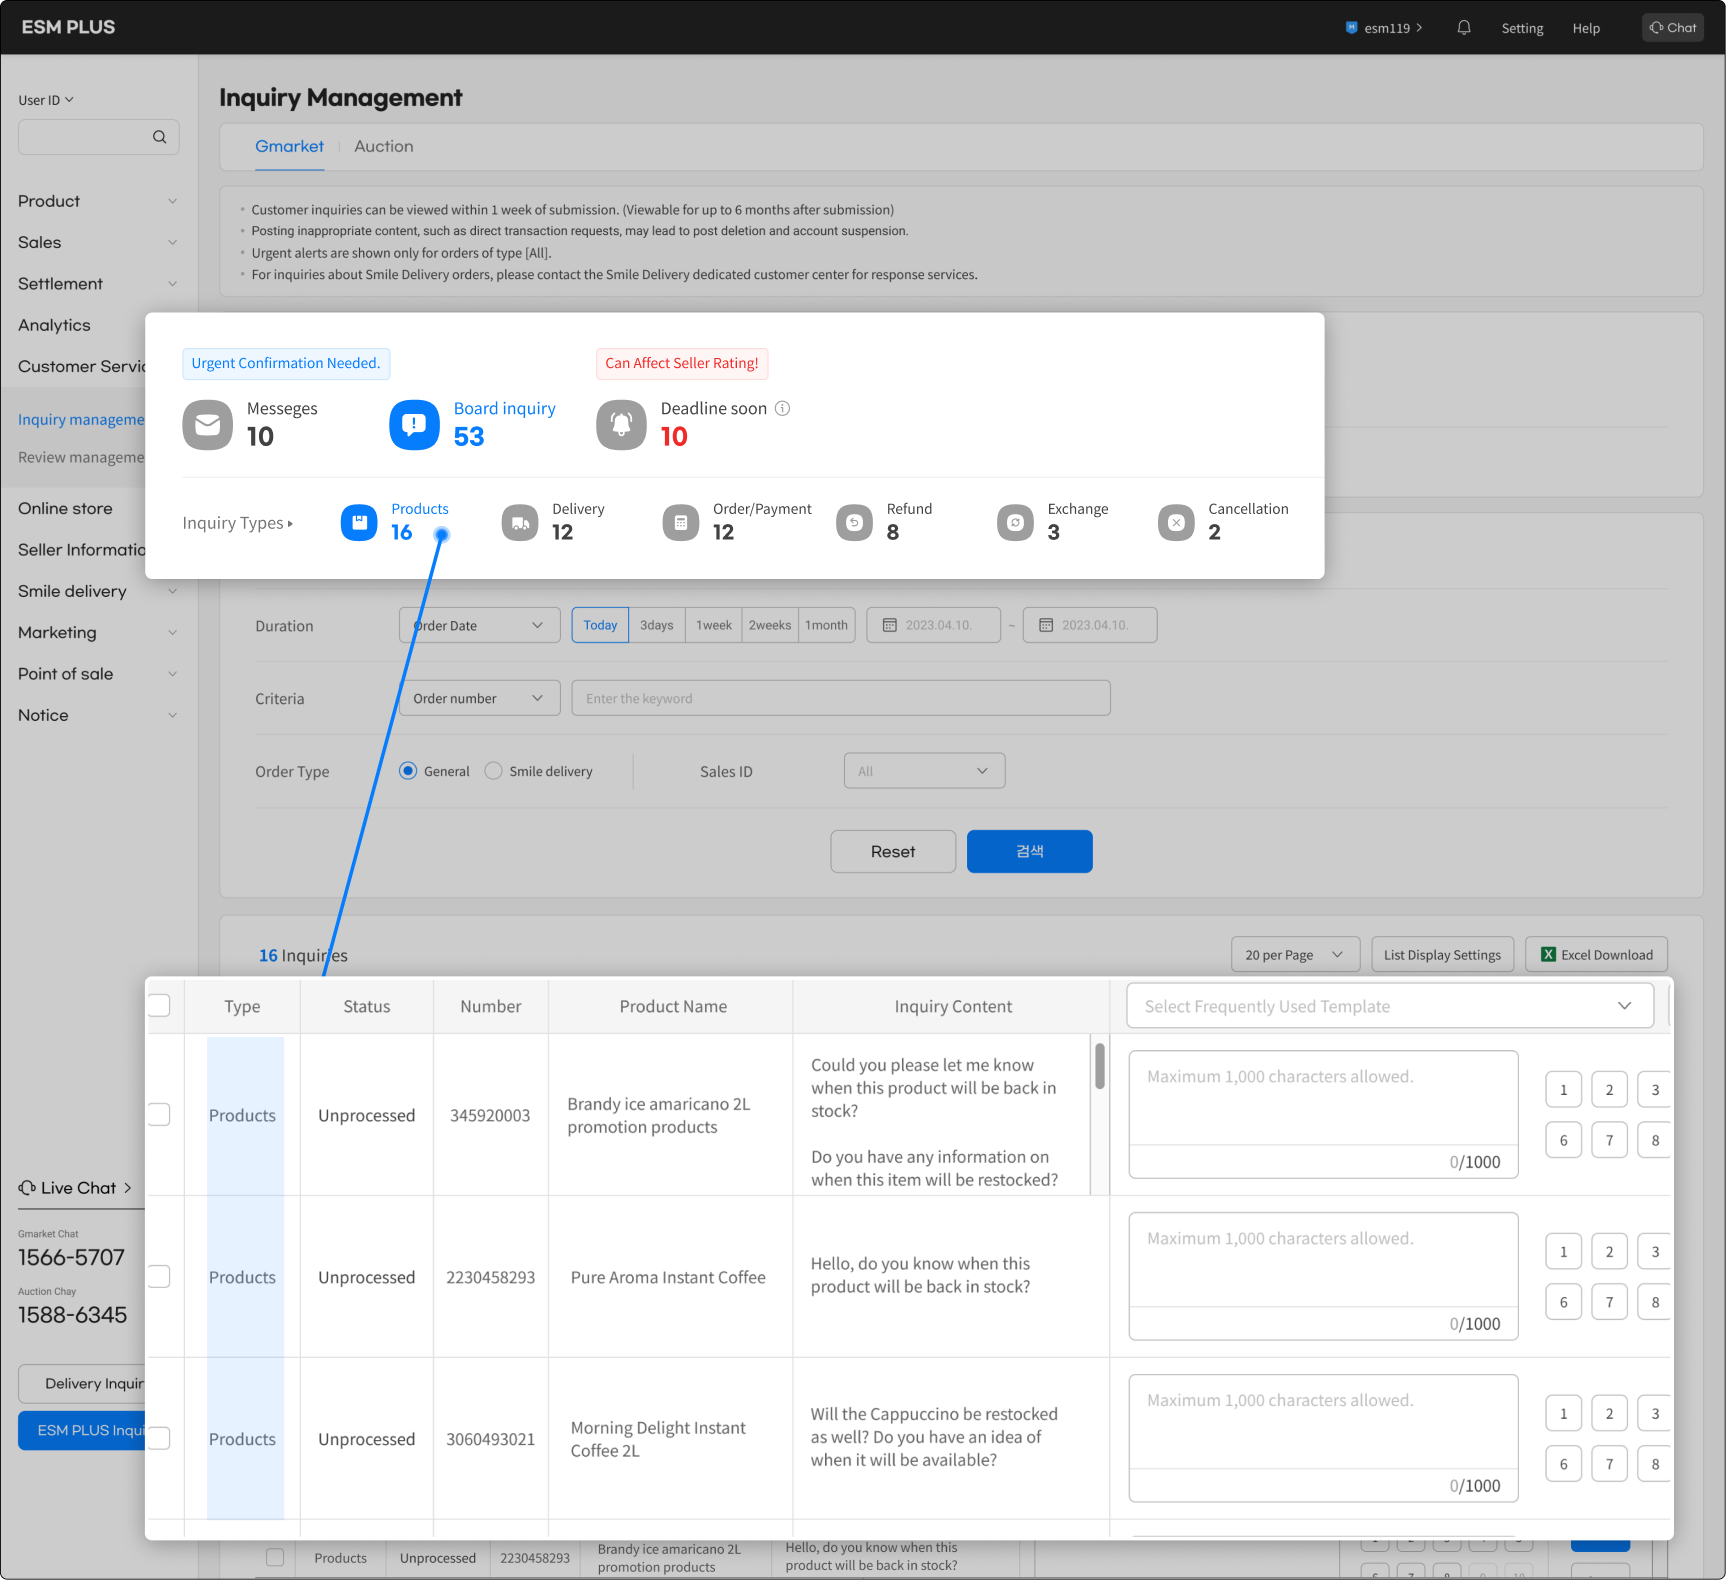Click the Messages envelope icon
Viewport: 1726px width, 1580px height.
click(x=207, y=425)
